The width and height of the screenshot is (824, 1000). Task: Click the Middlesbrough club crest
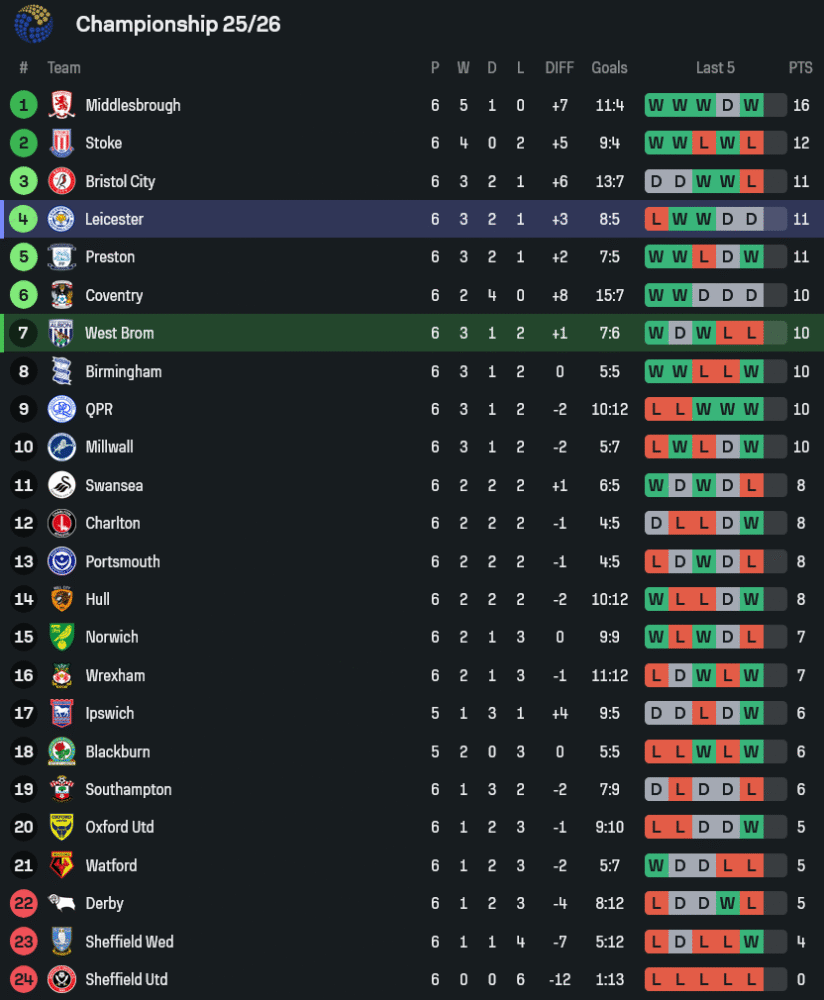pos(62,105)
